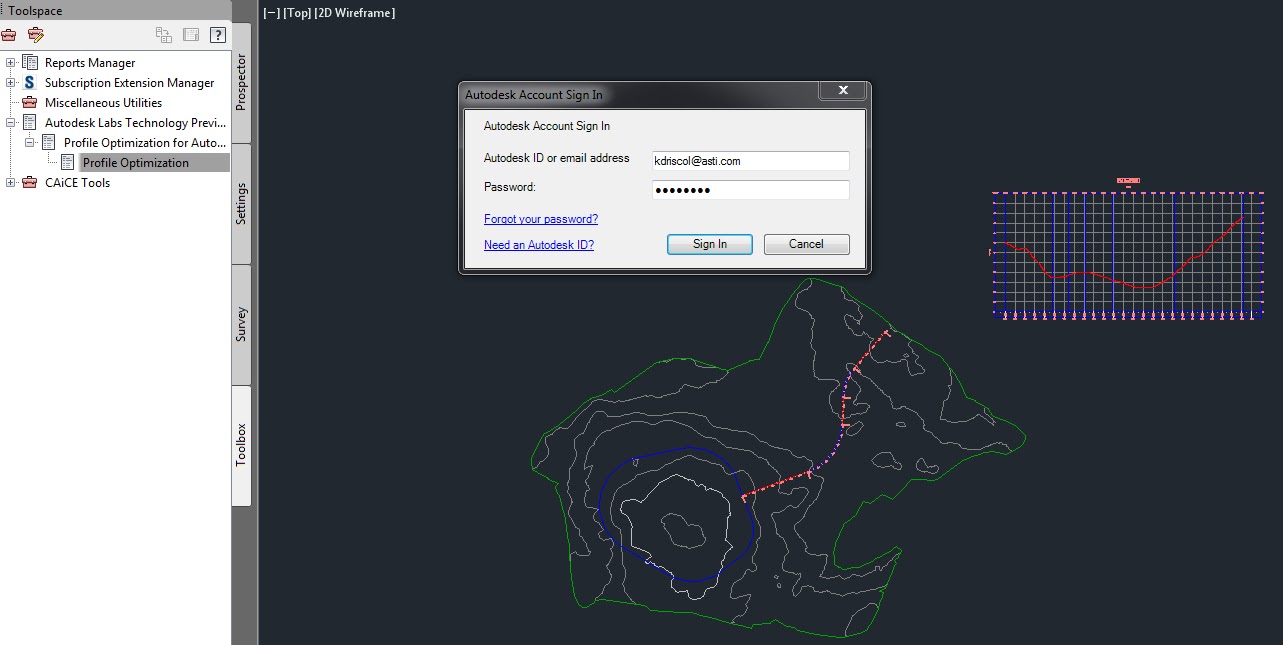
Task: Expand the Subscription Extension Manager node
Action: (x=10, y=83)
